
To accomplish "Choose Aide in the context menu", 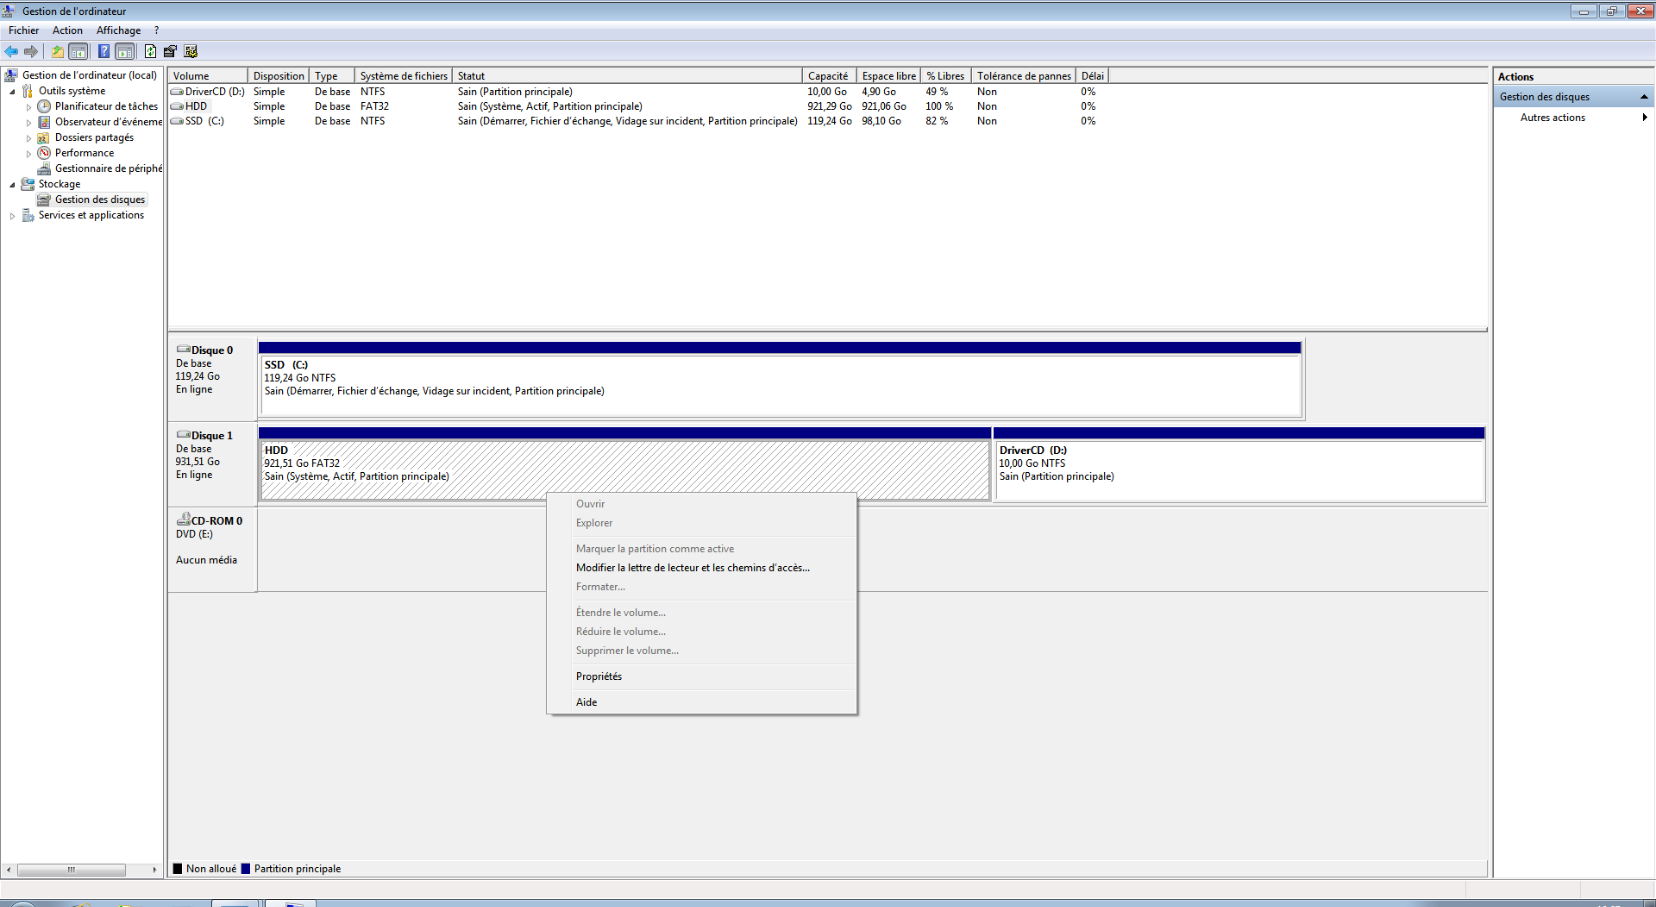I will tap(586, 703).
